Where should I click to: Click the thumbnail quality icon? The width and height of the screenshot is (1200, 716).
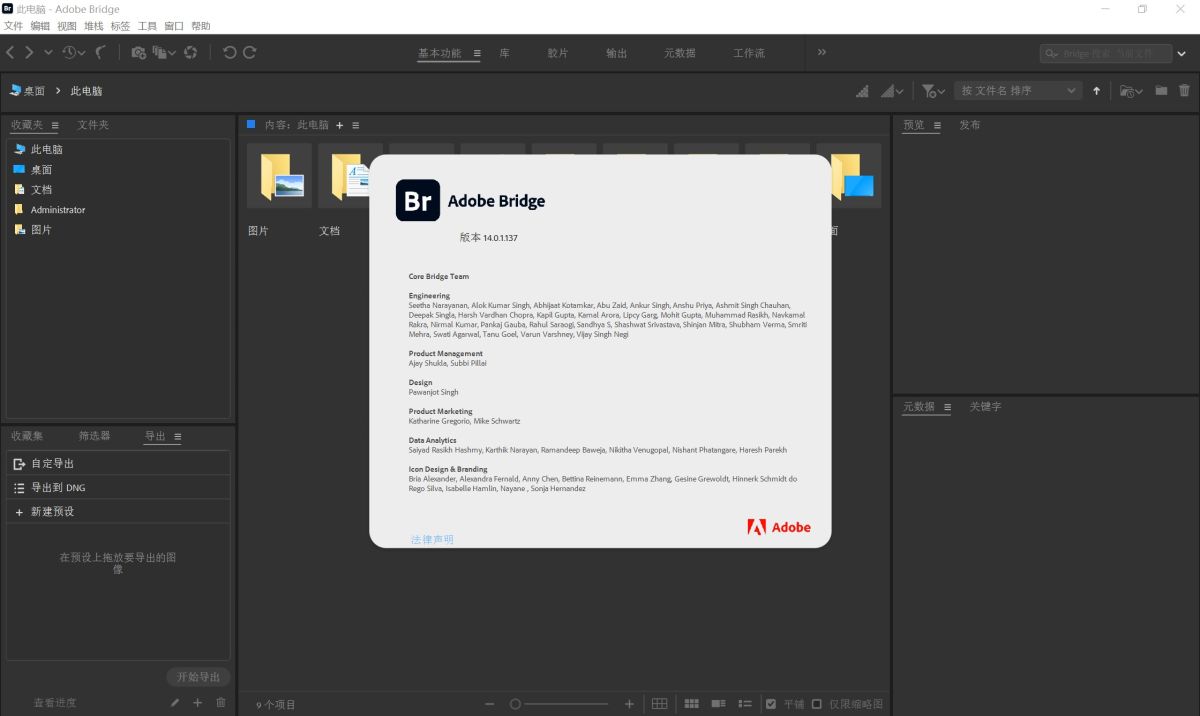[x=863, y=91]
